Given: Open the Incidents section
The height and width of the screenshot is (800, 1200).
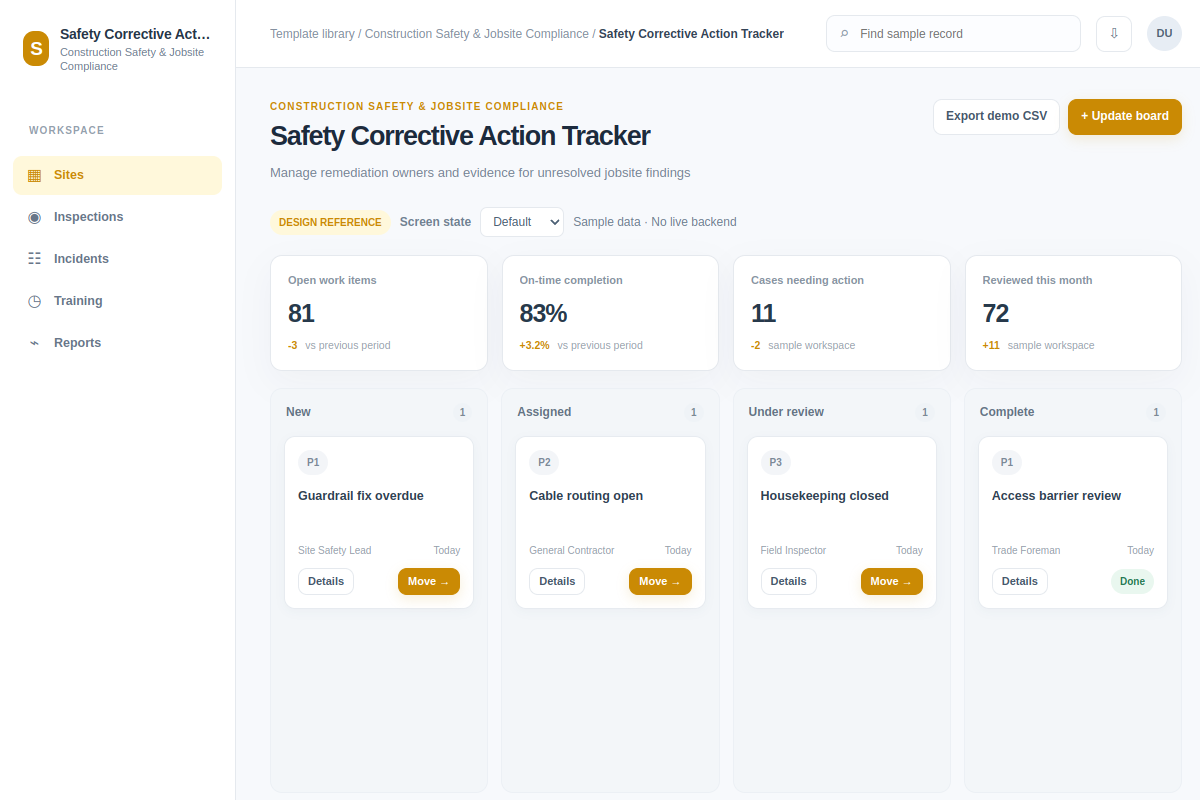Looking at the screenshot, I should point(117,259).
